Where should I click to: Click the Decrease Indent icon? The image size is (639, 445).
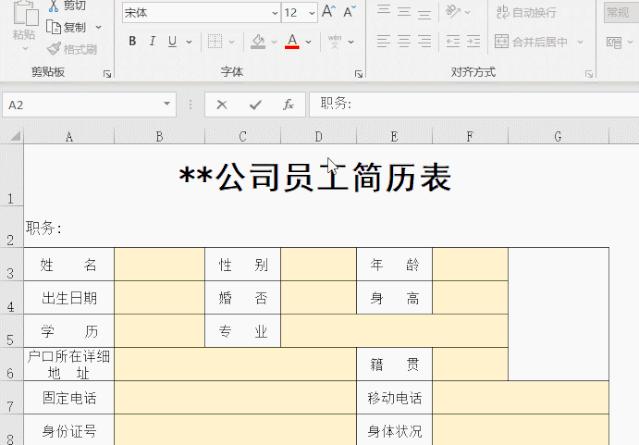pos(453,41)
